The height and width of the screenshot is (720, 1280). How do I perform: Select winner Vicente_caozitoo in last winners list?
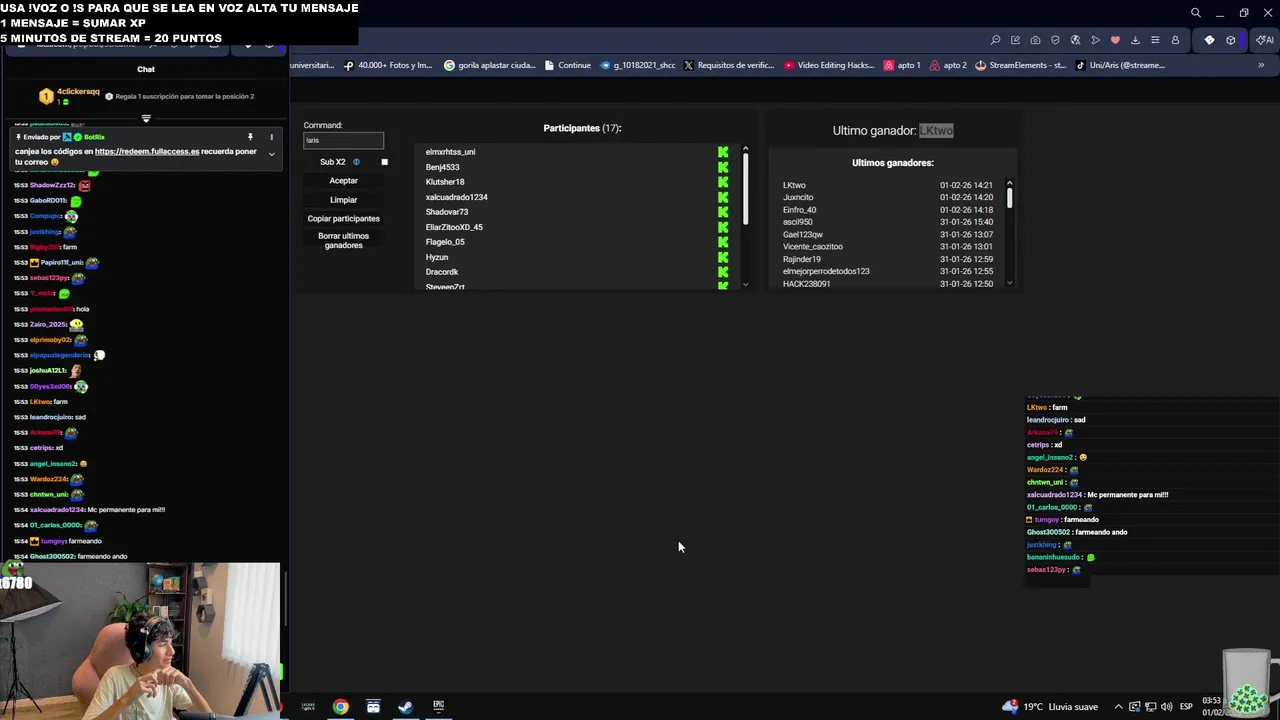coord(813,247)
